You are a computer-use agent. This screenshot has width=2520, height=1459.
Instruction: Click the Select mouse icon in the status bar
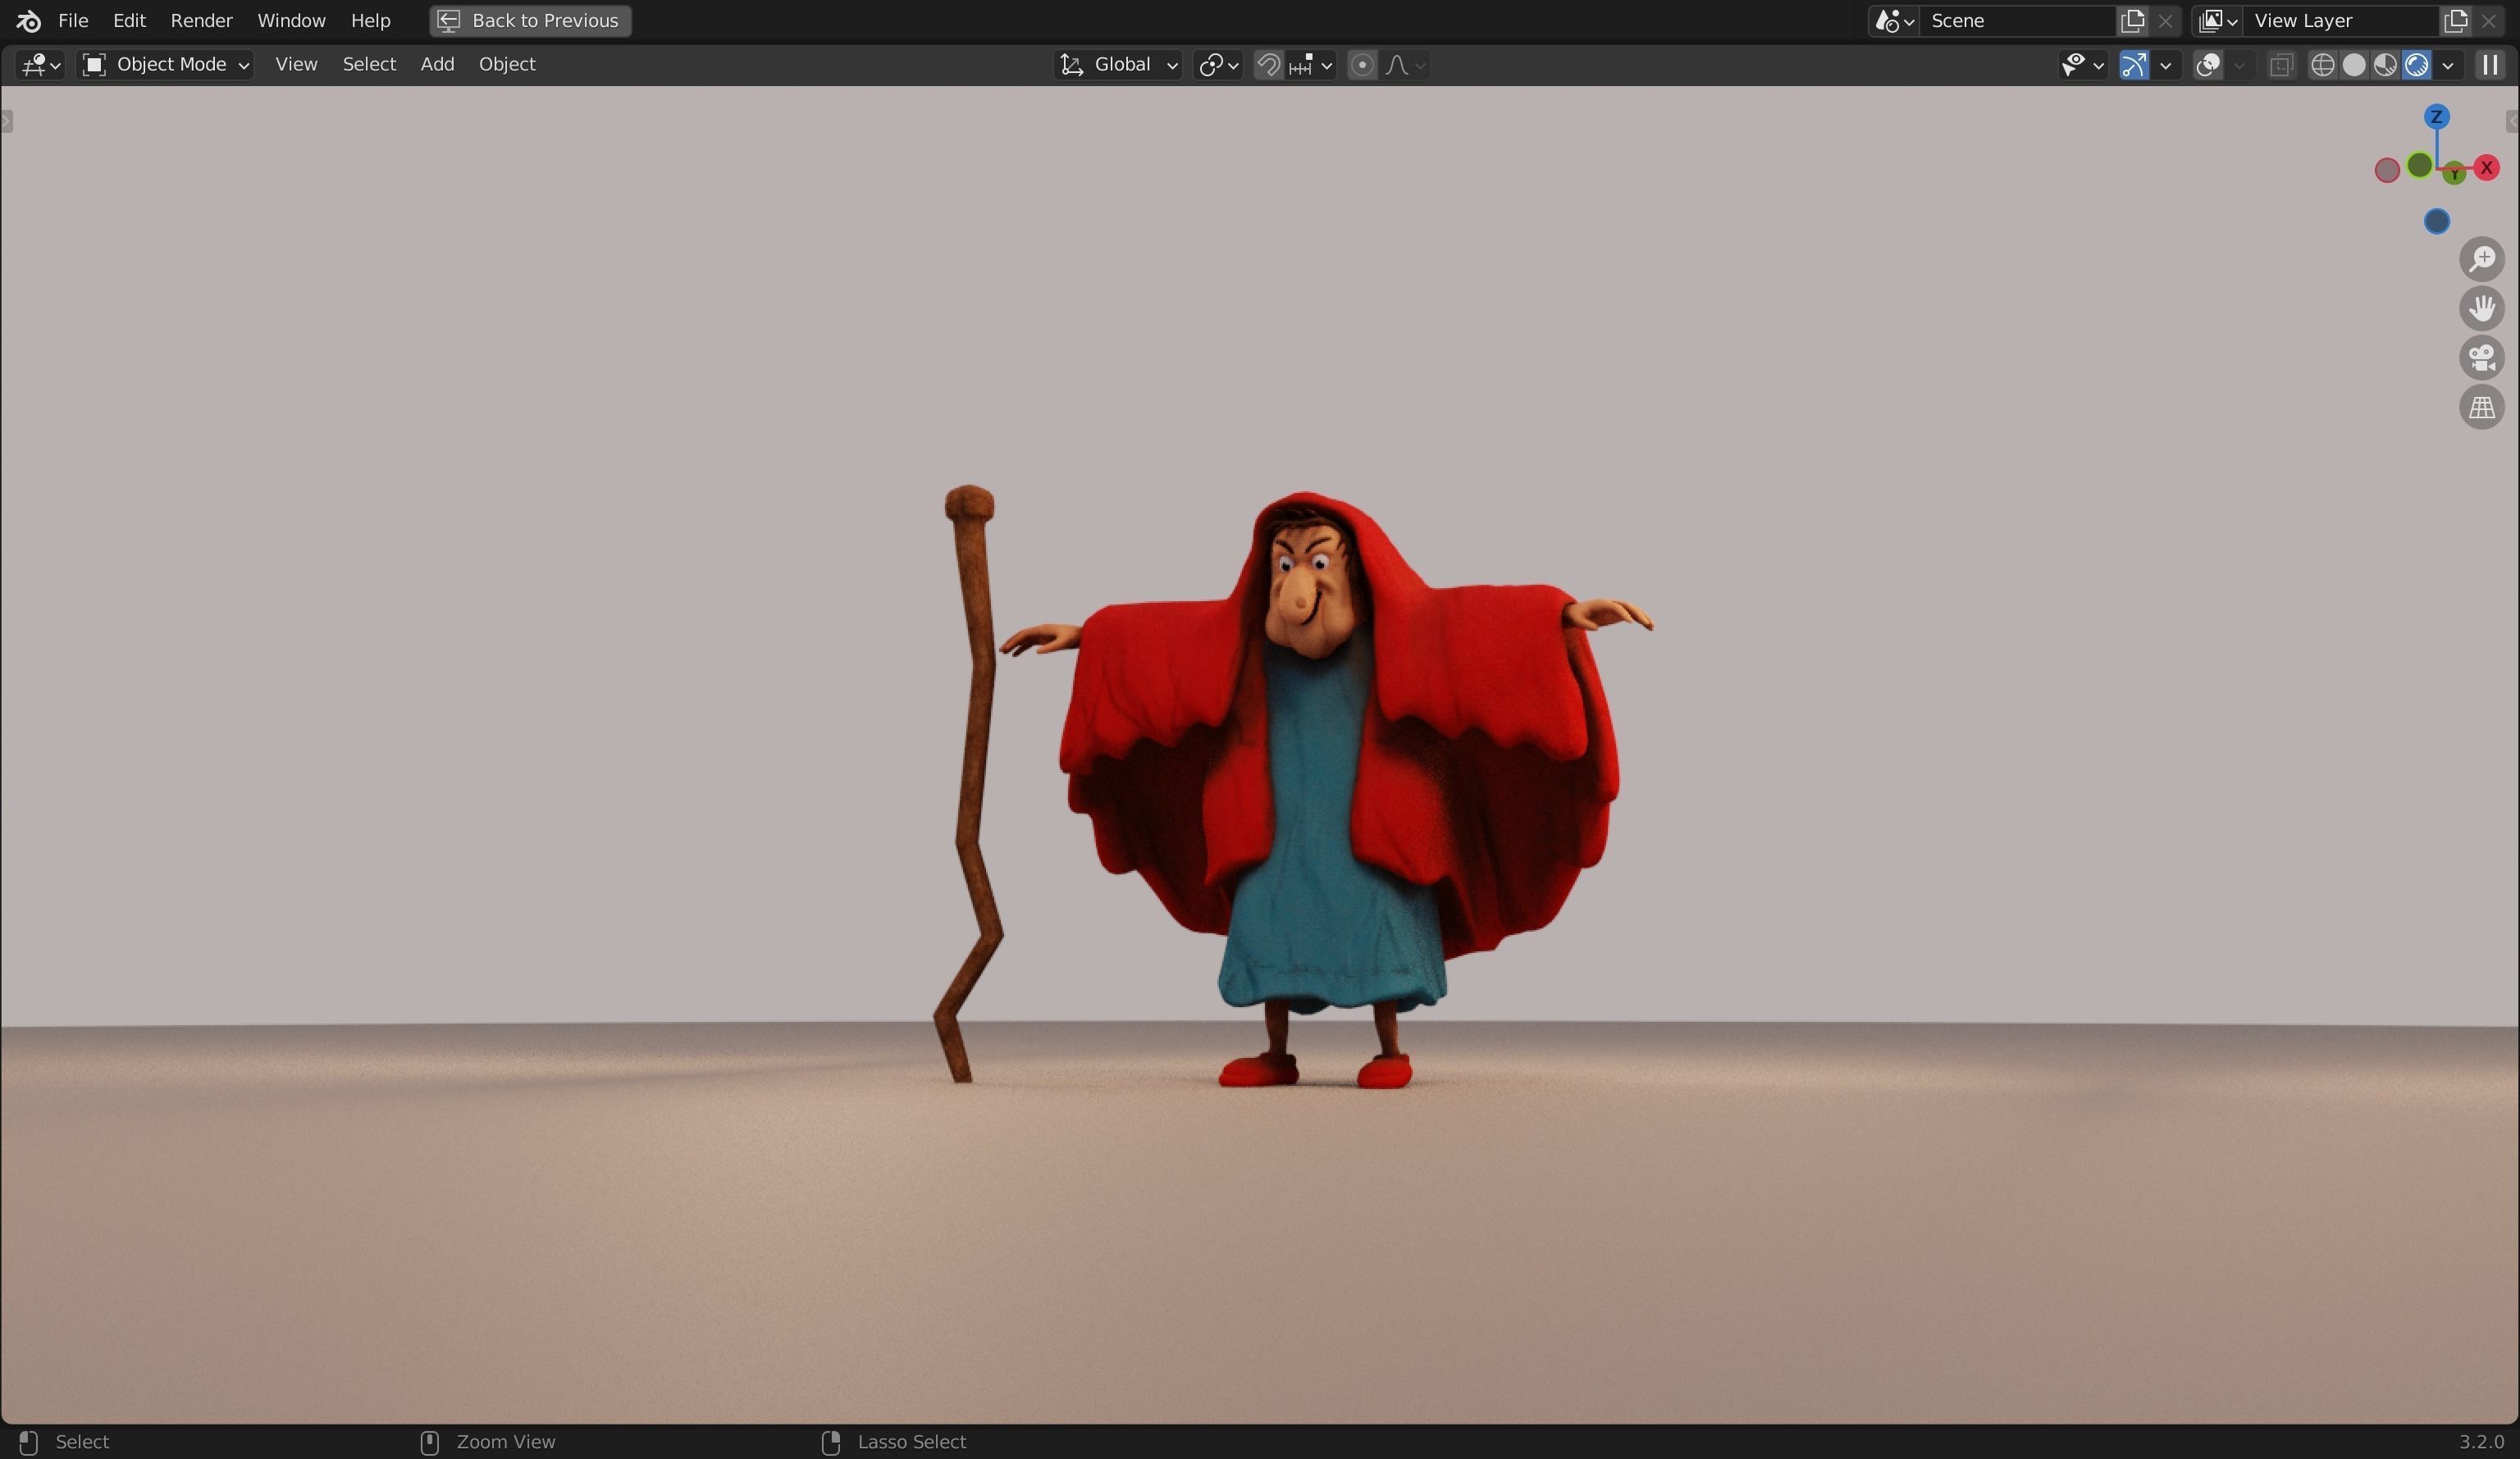point(28,1442)
